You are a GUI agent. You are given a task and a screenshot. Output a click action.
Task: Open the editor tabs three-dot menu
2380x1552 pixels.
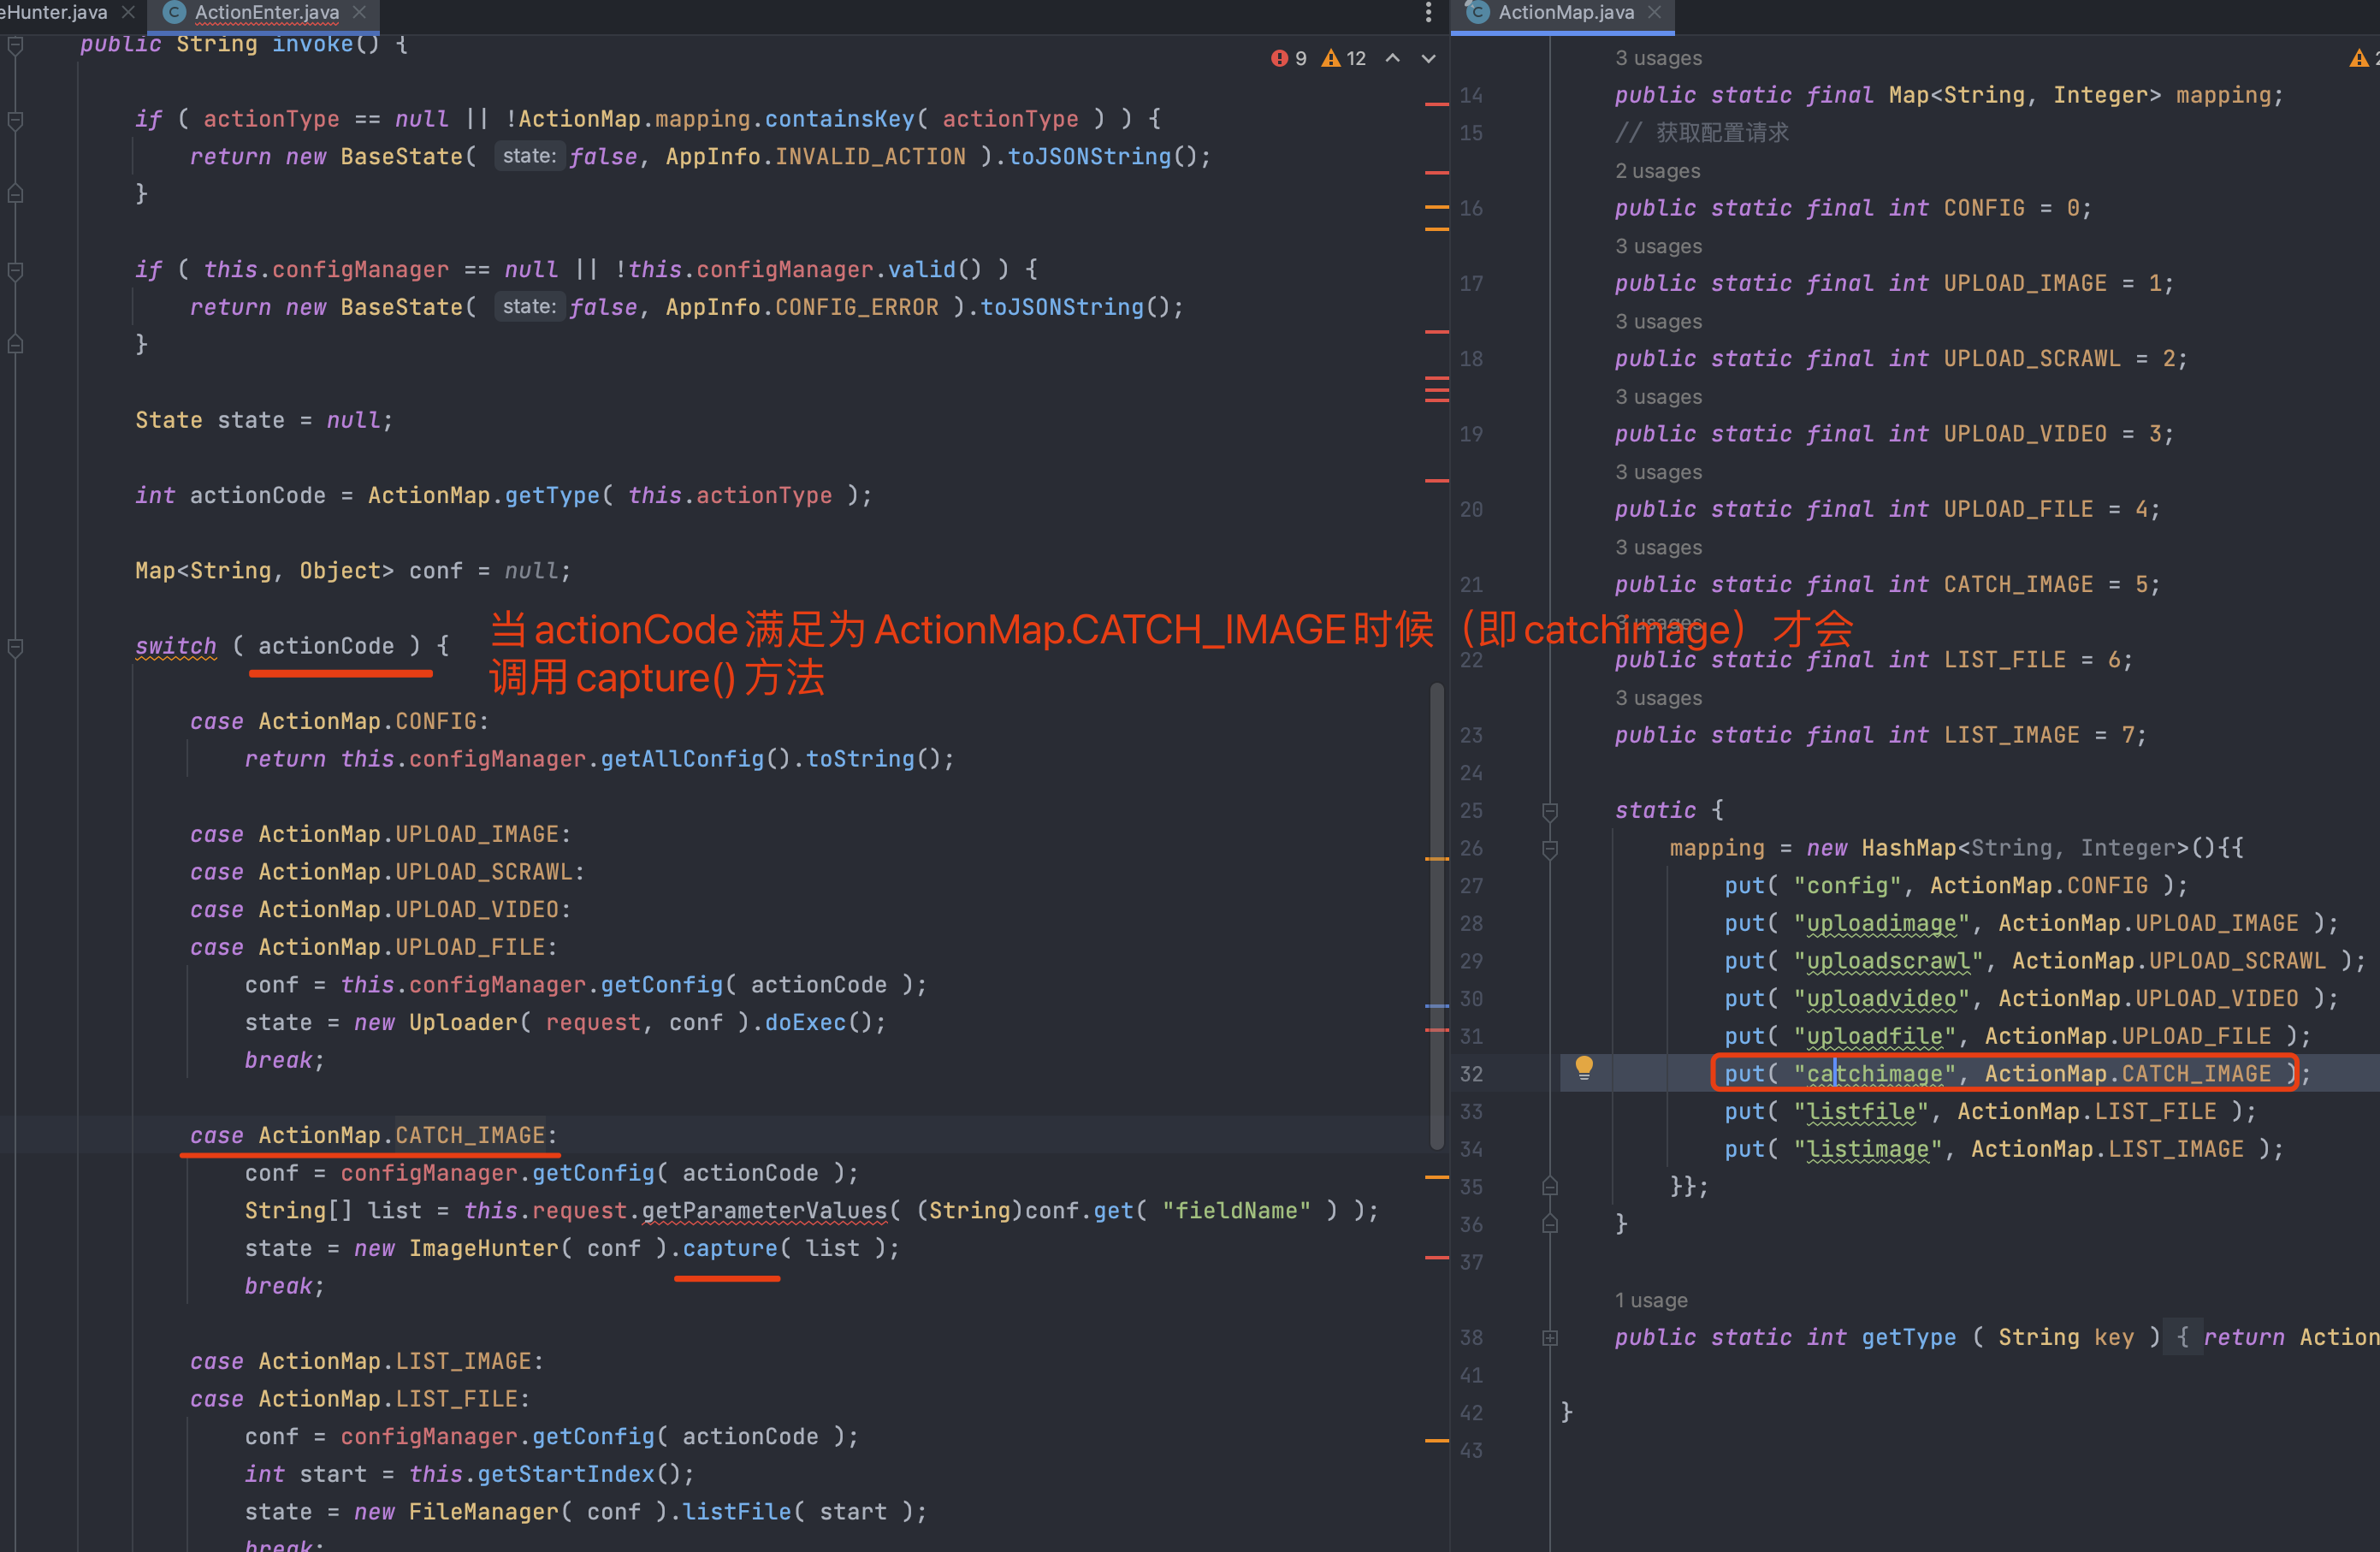coord(1428,12)
